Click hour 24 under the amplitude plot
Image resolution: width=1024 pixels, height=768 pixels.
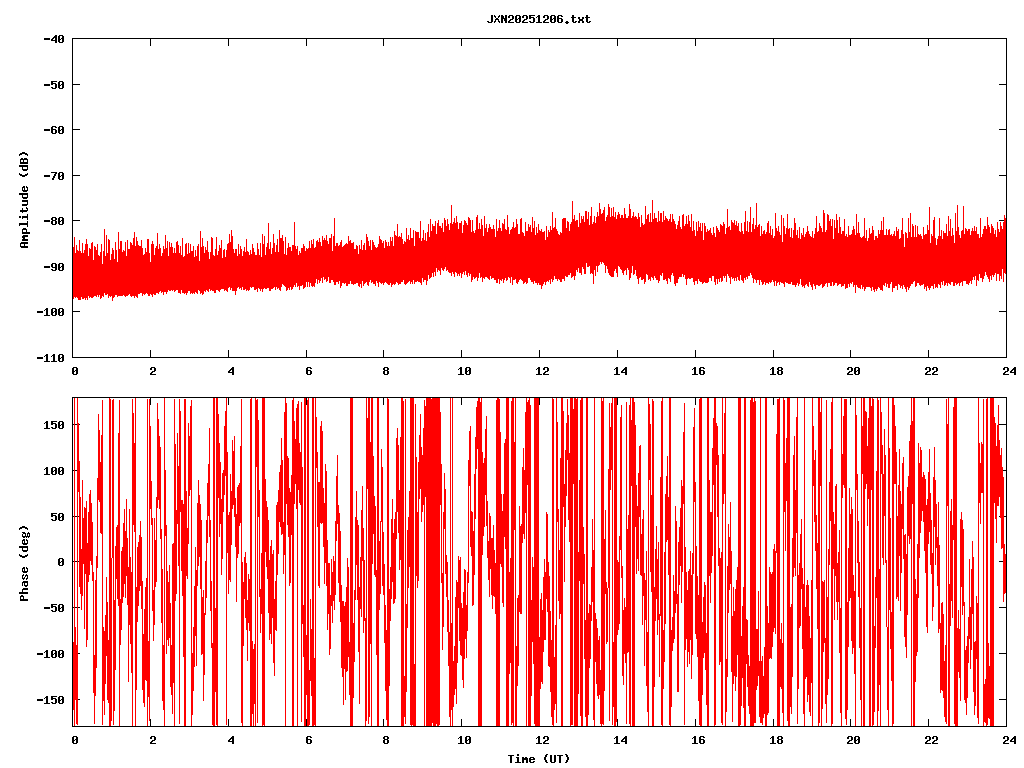point(1006,371)
